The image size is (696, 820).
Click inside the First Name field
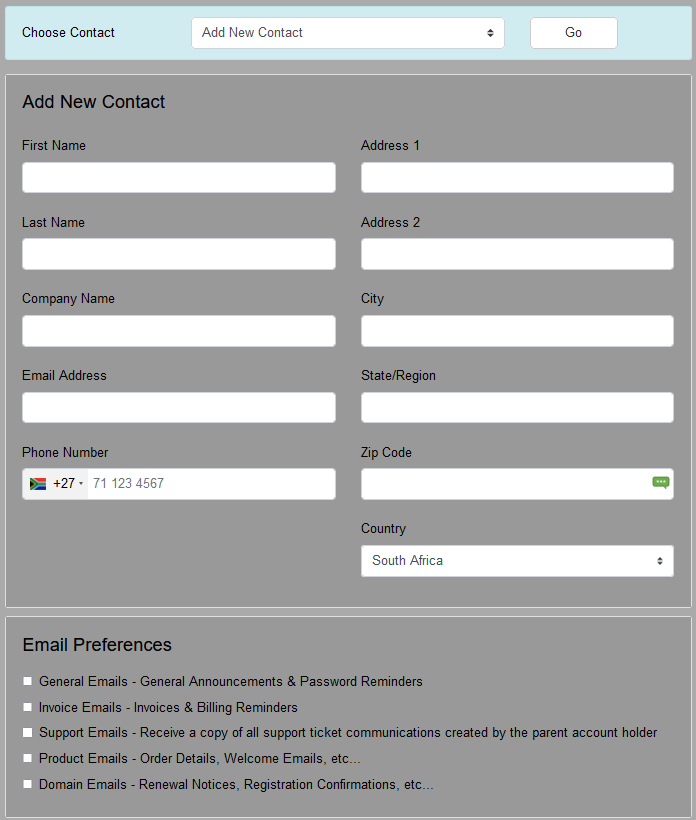click(x=178, y=177)
